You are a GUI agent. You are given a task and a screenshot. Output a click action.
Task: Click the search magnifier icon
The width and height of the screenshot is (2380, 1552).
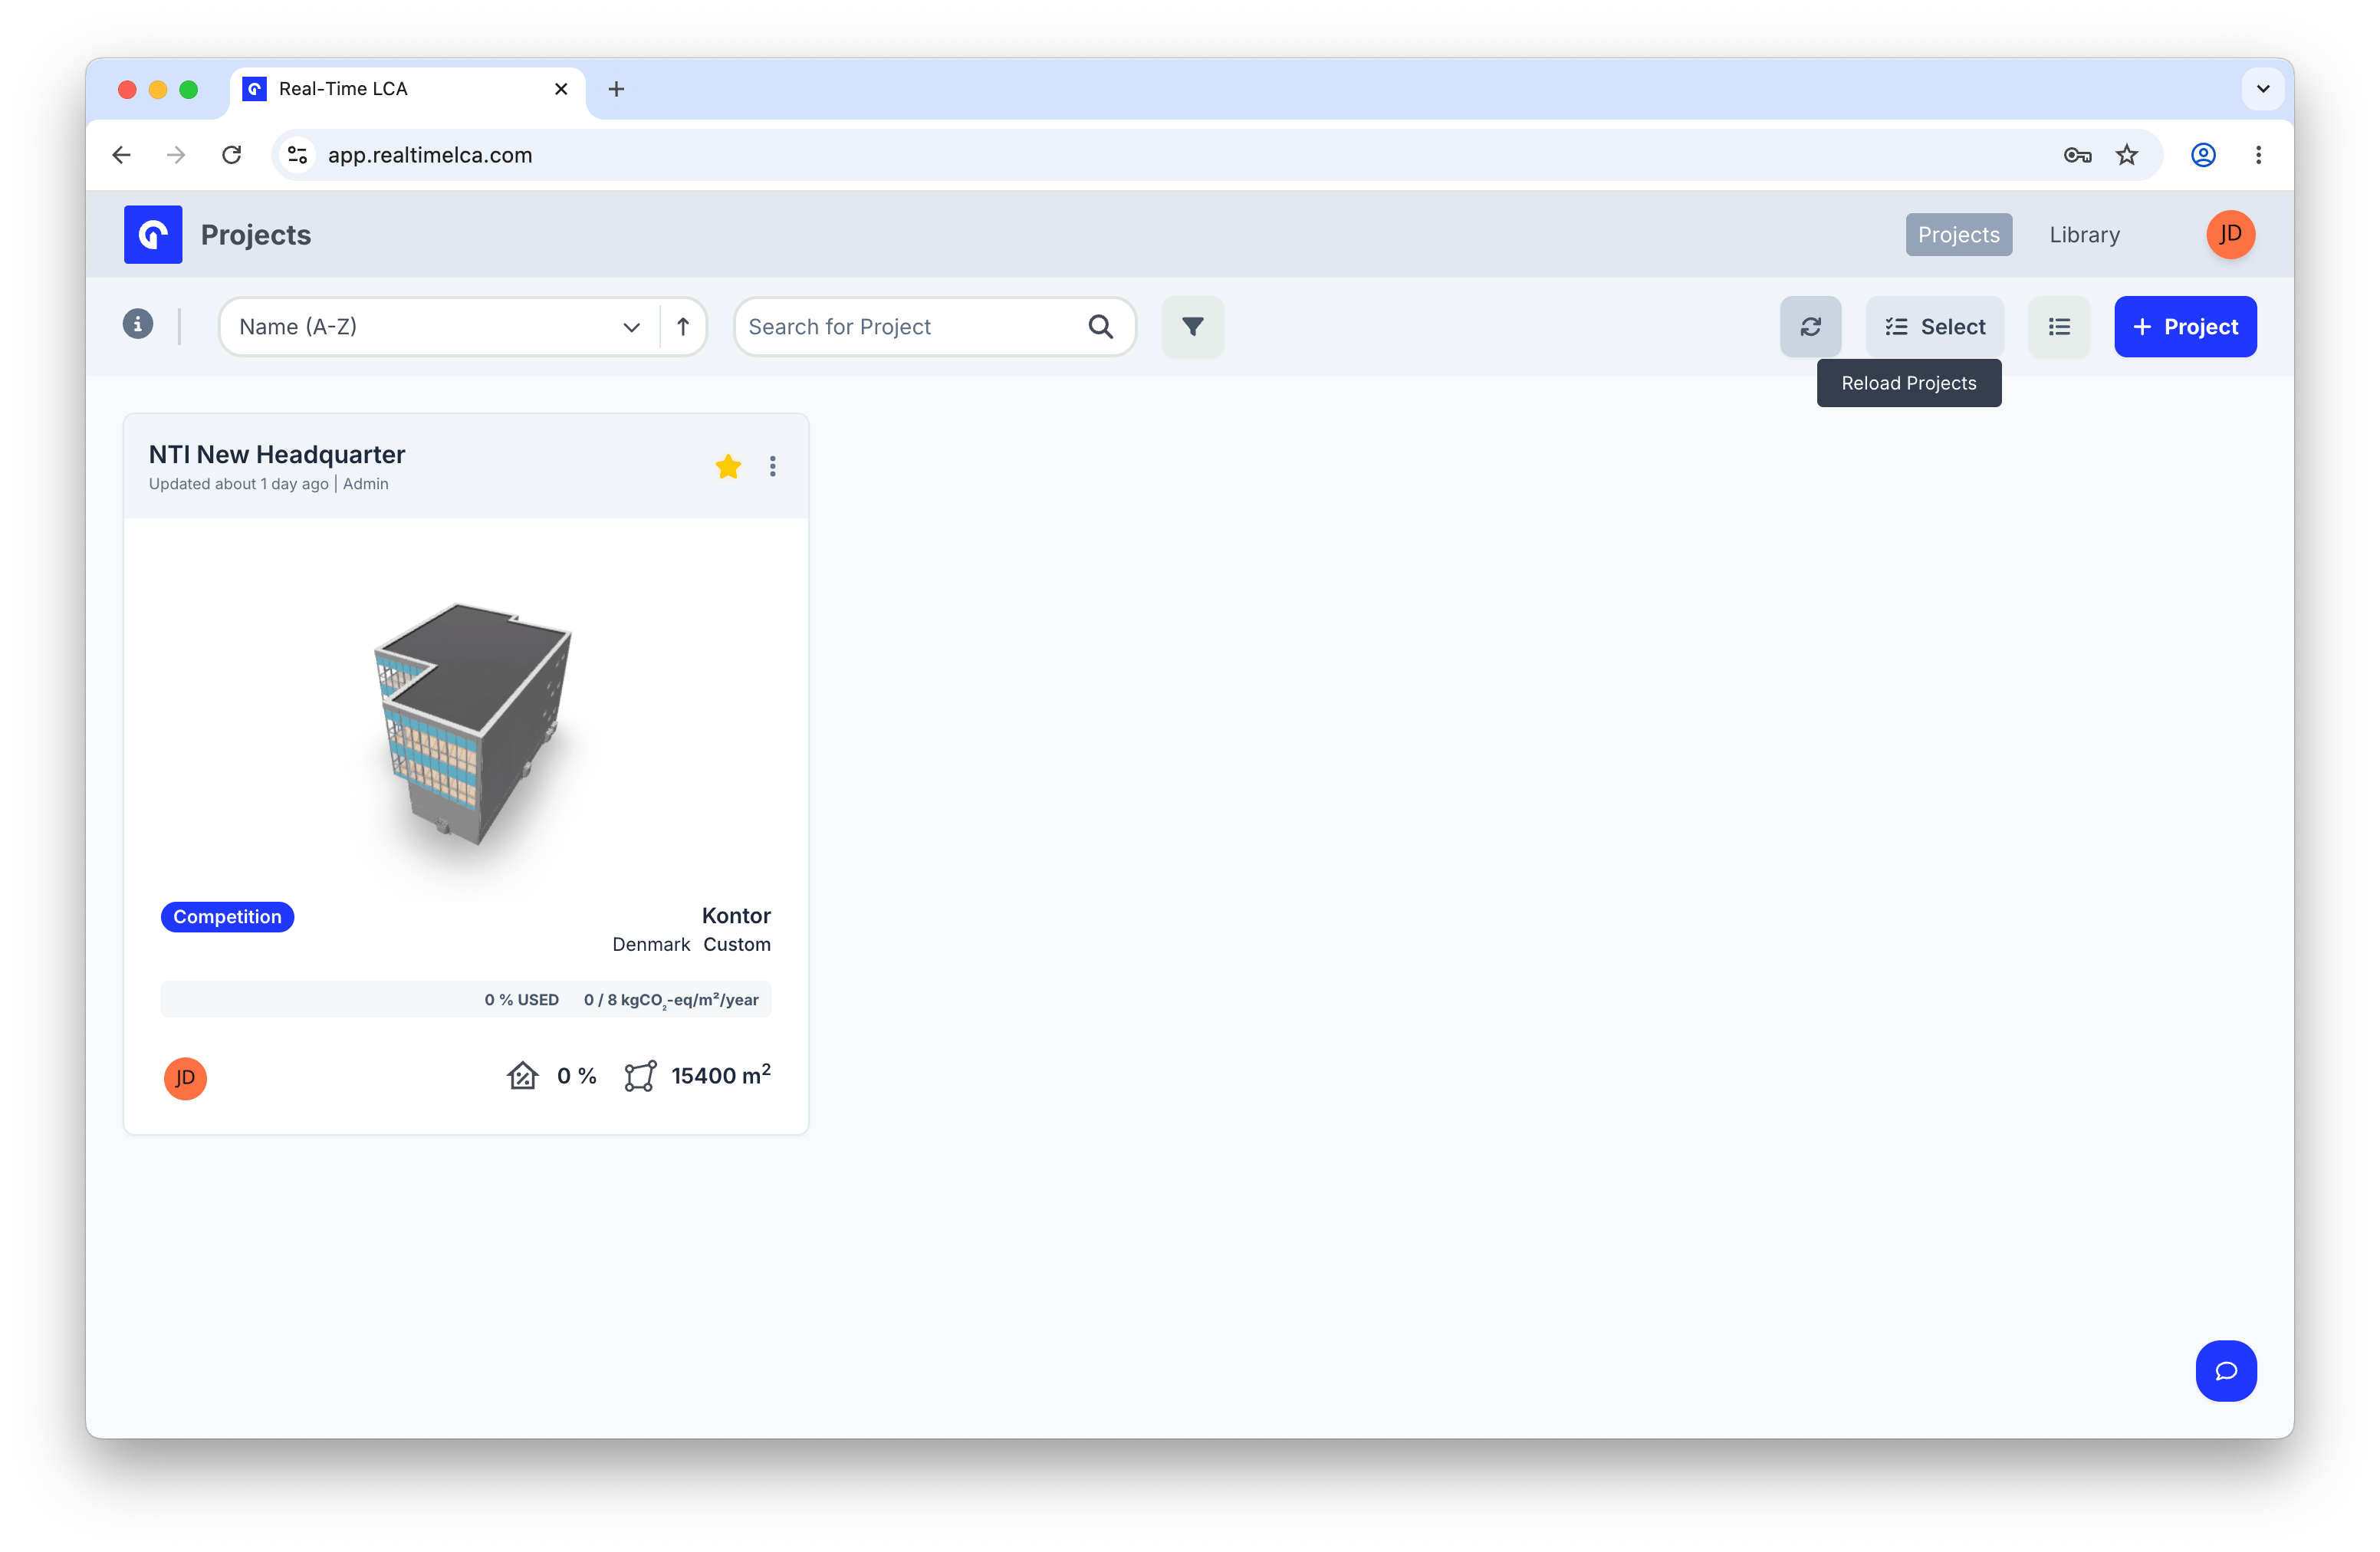pyautogui.click(x=1100, y=326)
